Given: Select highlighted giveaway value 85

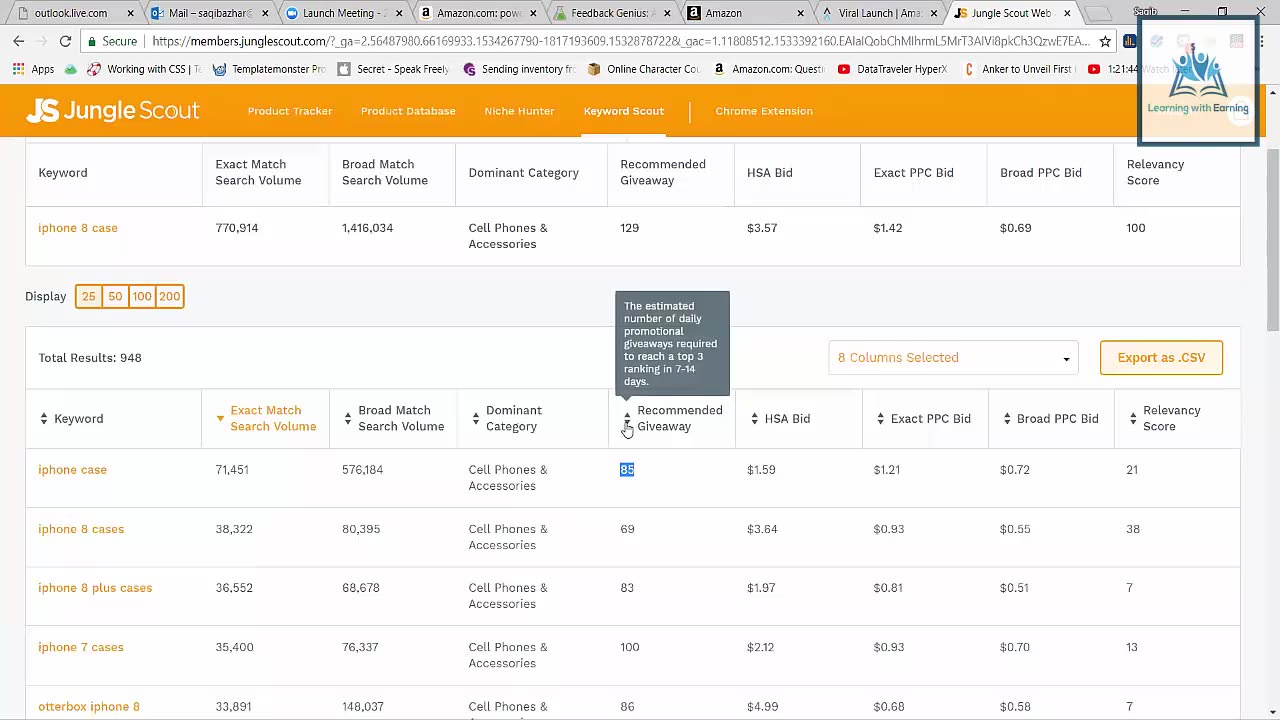Looking at the screenshot, I should click(627, 470).
